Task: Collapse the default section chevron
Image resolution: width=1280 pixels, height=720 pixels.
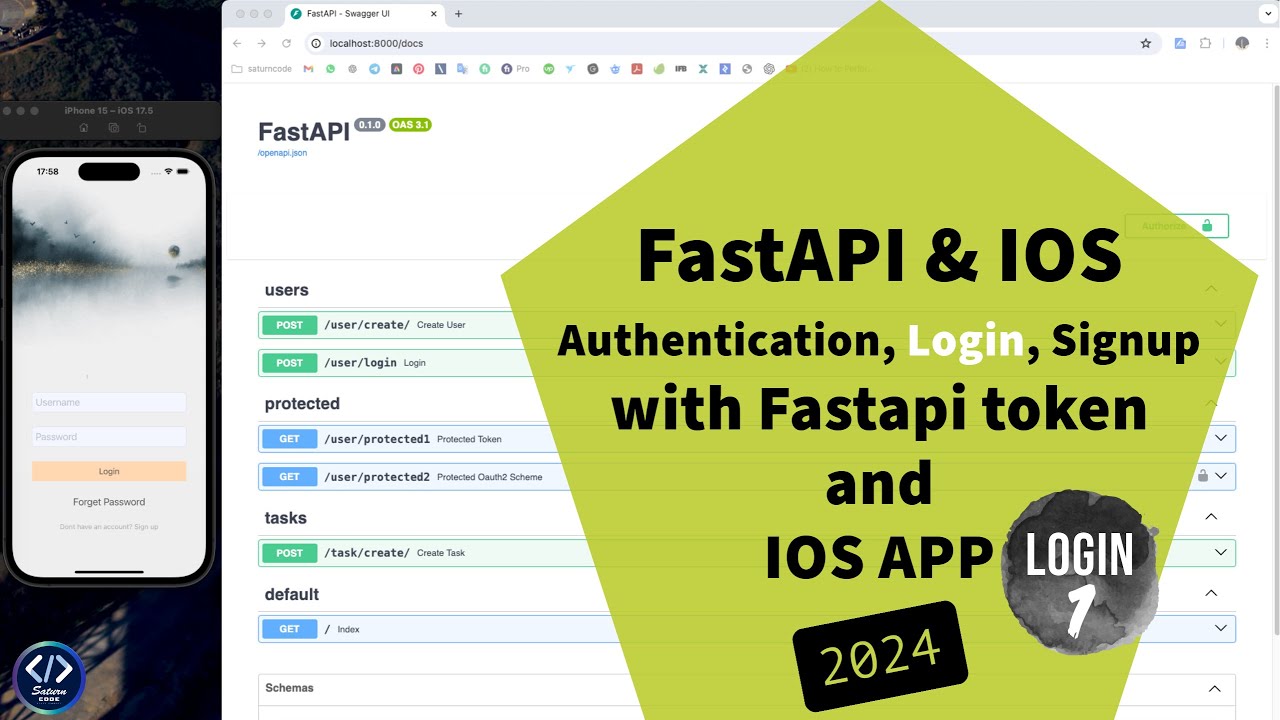Action: coord(1211,593)
